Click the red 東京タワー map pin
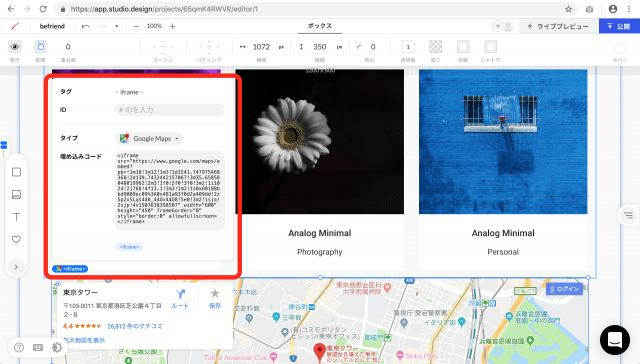Screen dimensions: 640x364 click(319, 352)
